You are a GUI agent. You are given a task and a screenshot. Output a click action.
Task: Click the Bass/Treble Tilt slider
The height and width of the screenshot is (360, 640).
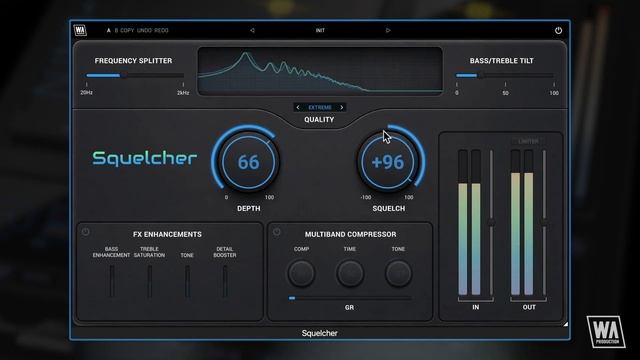504,76
